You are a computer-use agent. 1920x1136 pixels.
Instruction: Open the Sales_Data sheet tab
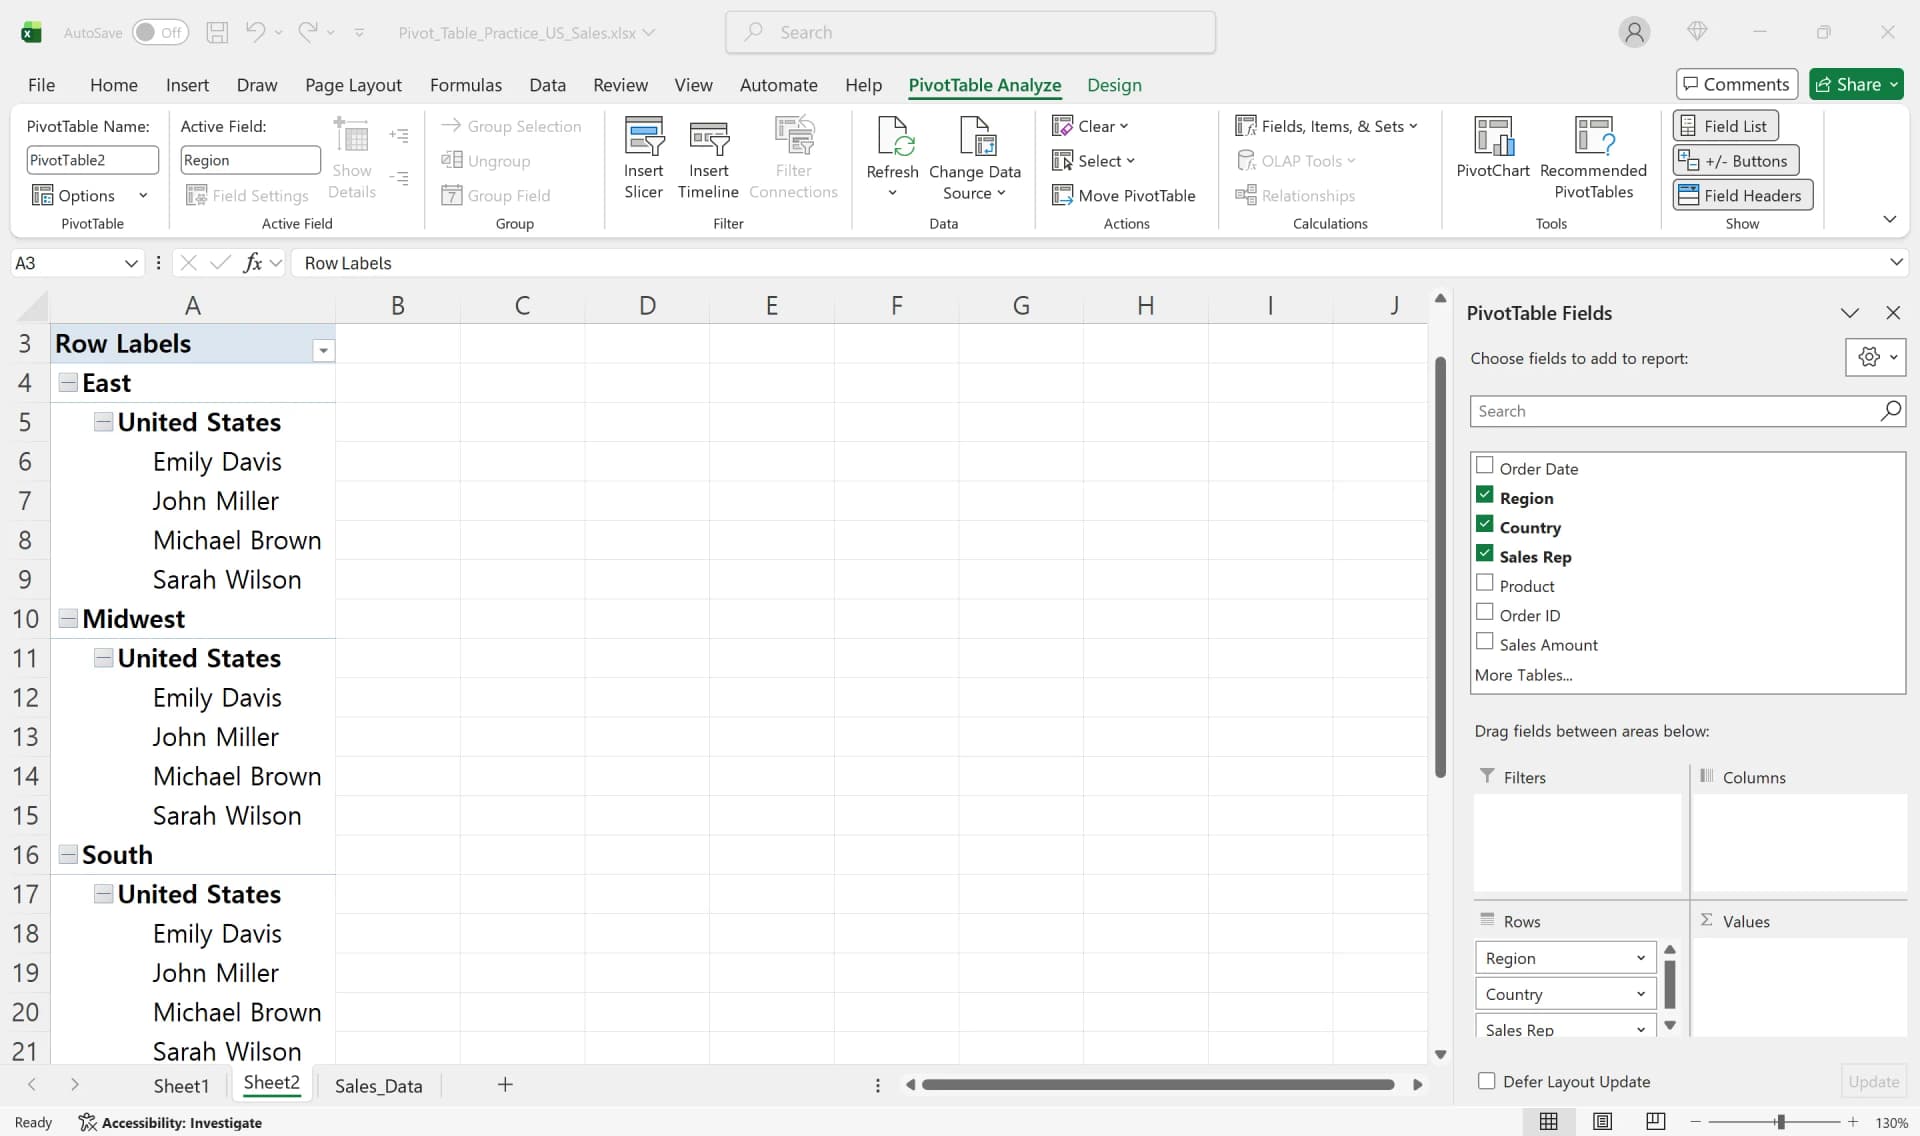point(377,1085)
